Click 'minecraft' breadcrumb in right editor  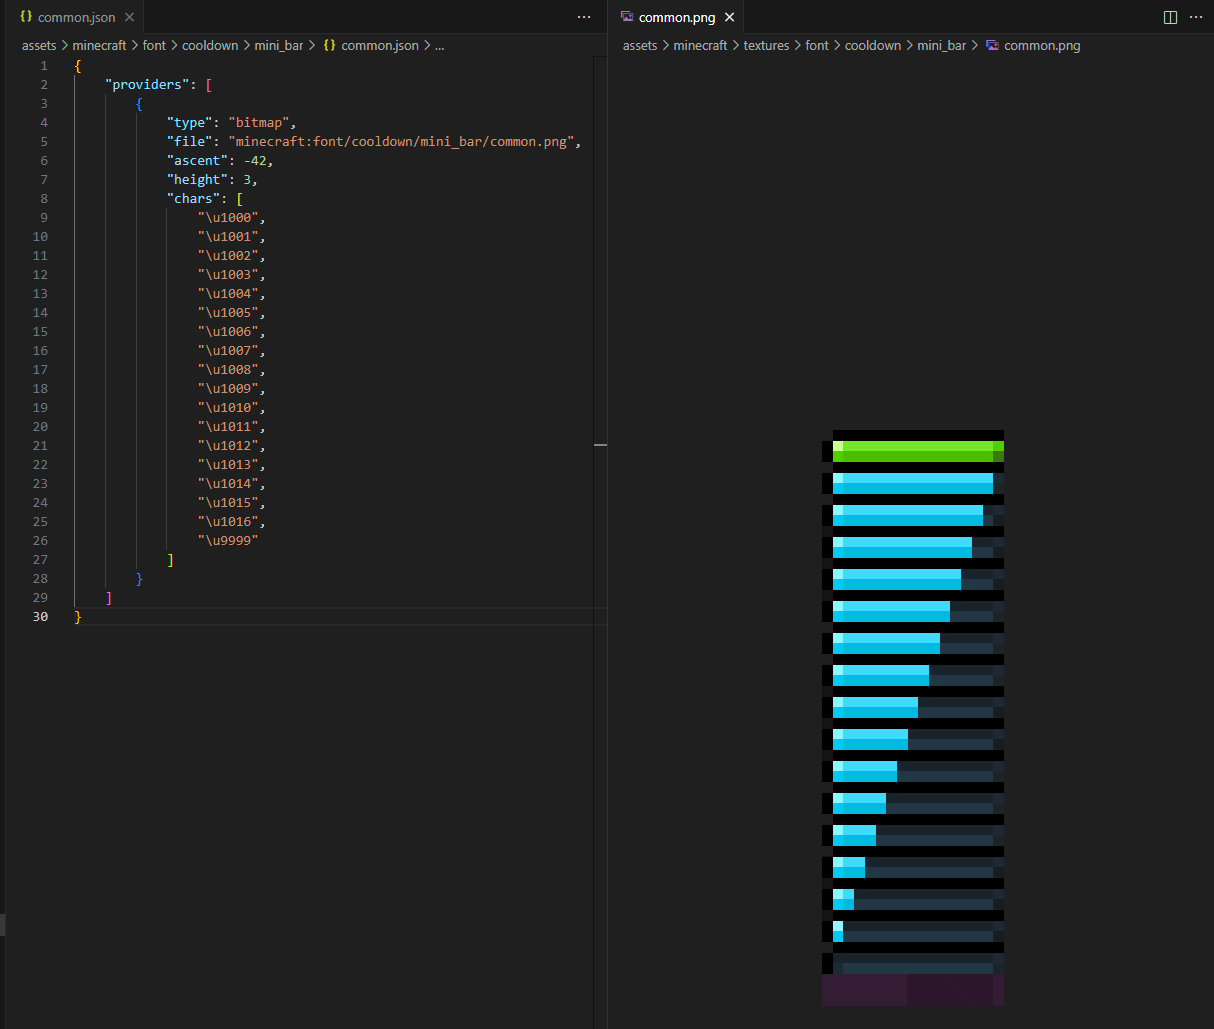(700, 45)
